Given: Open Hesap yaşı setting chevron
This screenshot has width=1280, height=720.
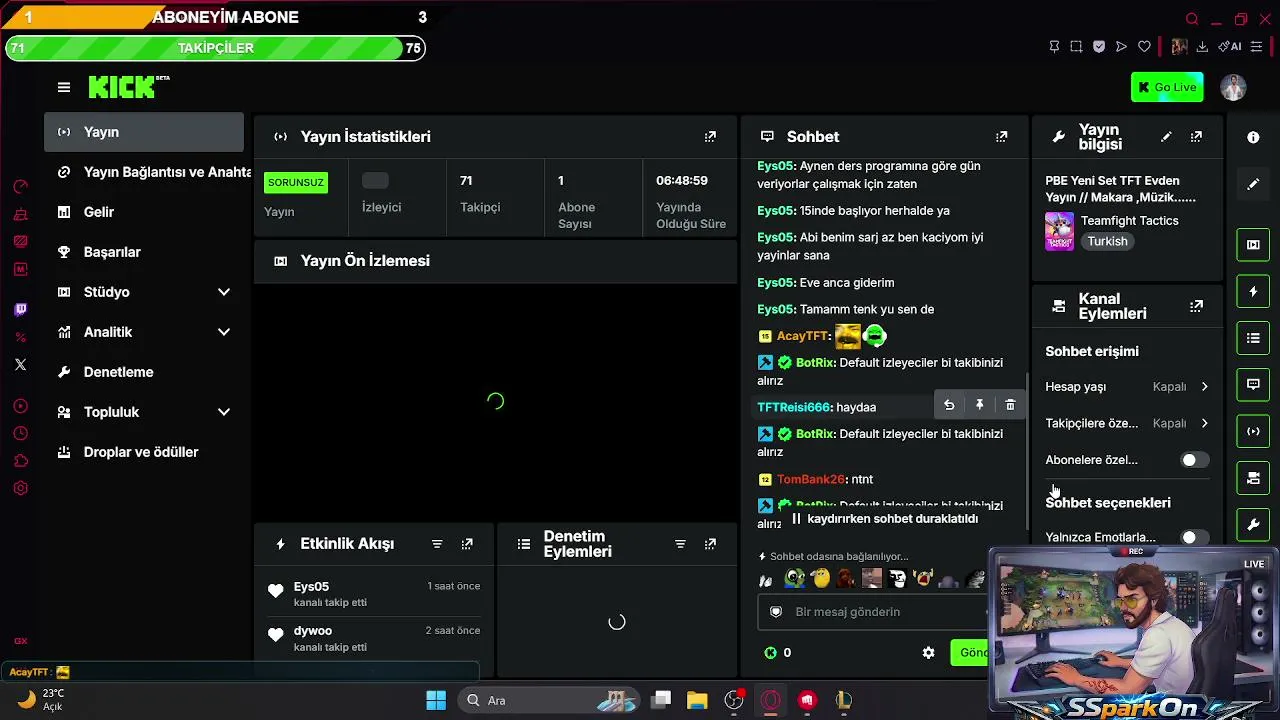Looking at the screenshot, I should pos(1204,387).
